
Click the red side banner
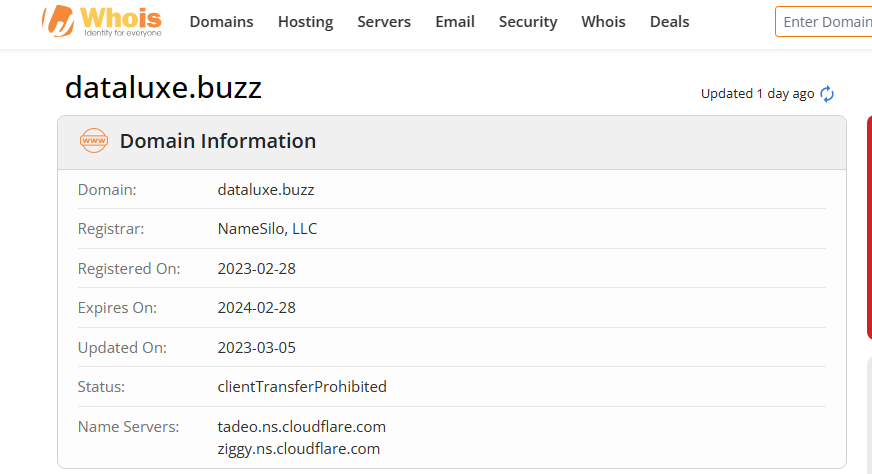[x=868, y=227]
